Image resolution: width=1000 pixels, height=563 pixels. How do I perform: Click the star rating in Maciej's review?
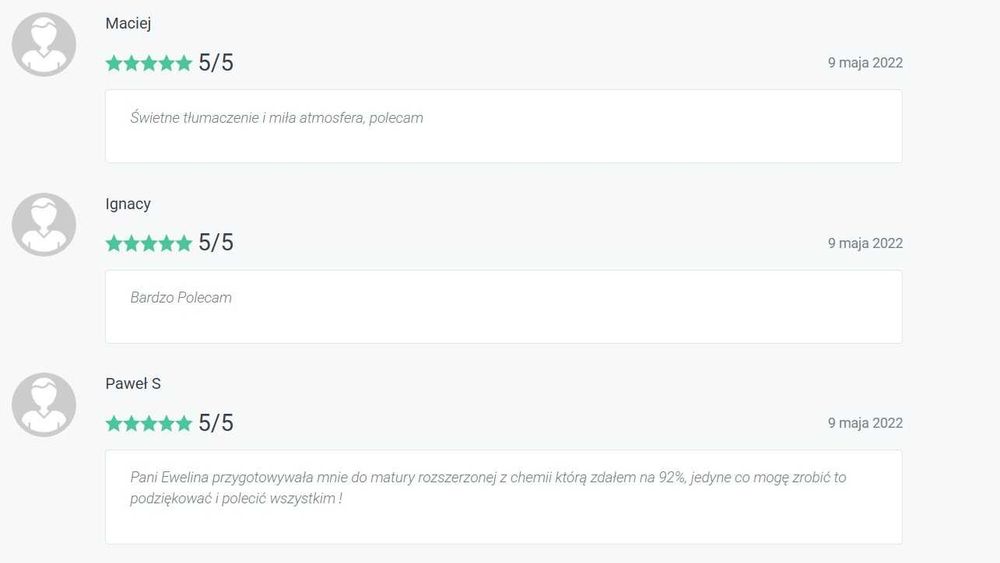pyautogui.click(x=148, y=63)
